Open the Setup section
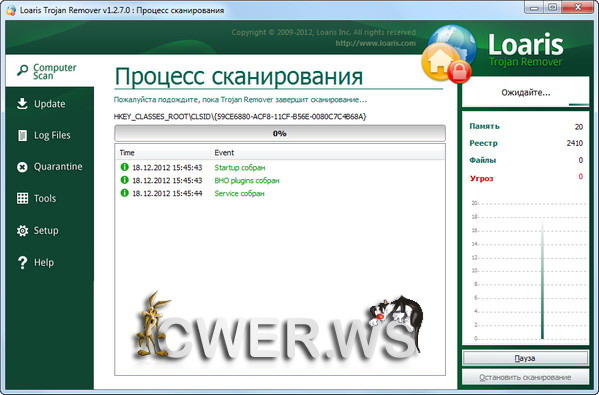 [x=50, y=230]
